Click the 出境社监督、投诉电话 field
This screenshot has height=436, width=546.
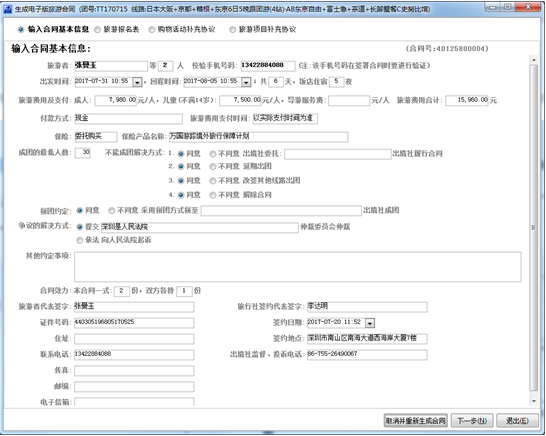367,355
